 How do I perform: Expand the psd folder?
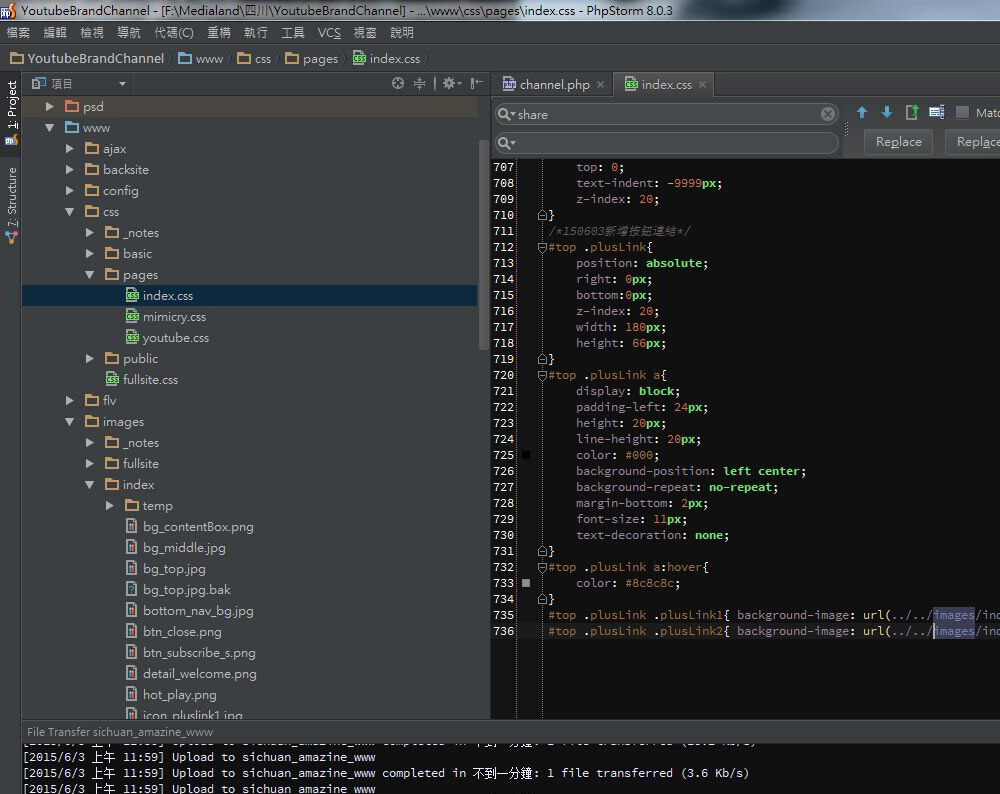coord(49,107)
